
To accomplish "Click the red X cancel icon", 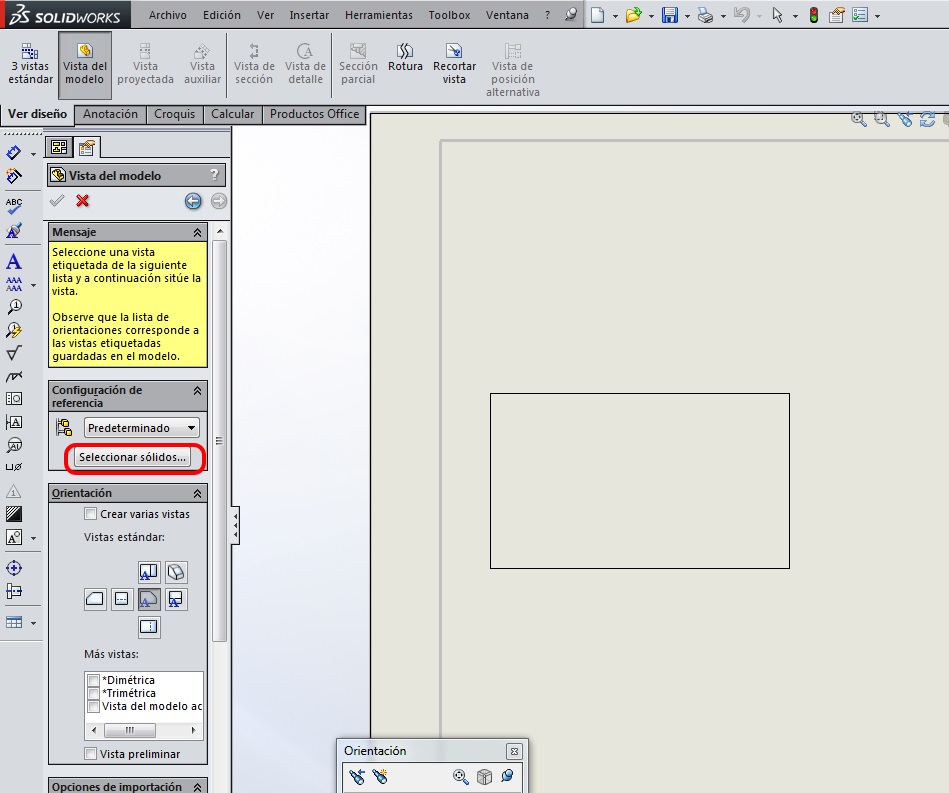I will click(83, 200).
